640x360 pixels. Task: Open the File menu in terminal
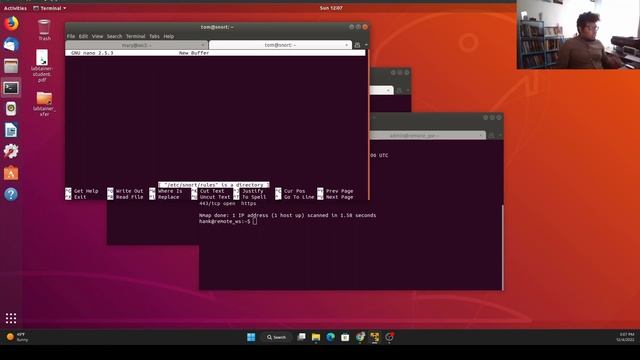coord(71,36)
